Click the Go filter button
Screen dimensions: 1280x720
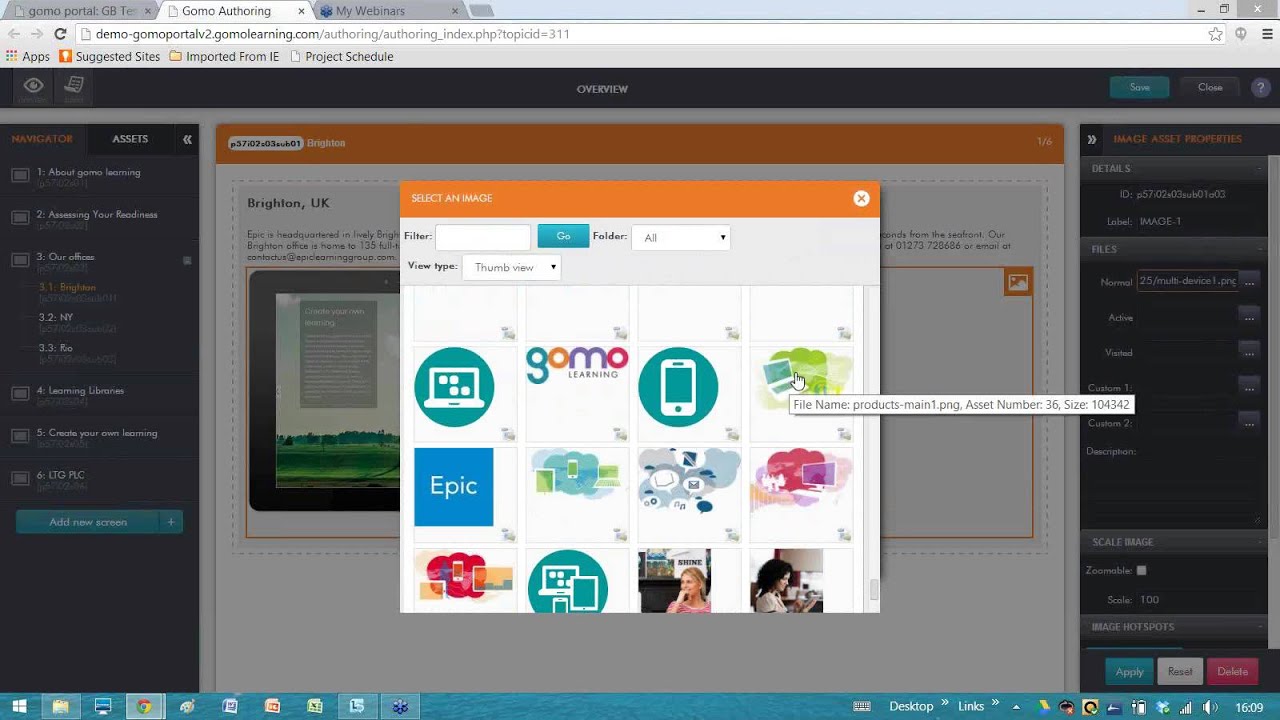[563, 236]
